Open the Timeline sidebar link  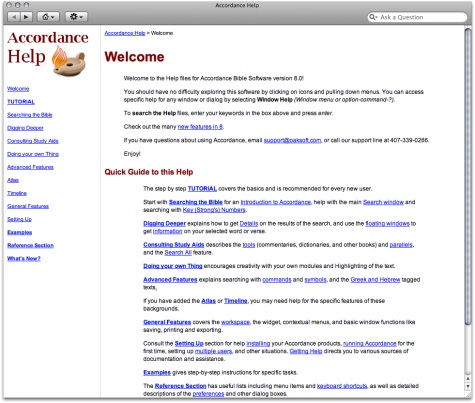pyautogui.click(x=17, y=193)
